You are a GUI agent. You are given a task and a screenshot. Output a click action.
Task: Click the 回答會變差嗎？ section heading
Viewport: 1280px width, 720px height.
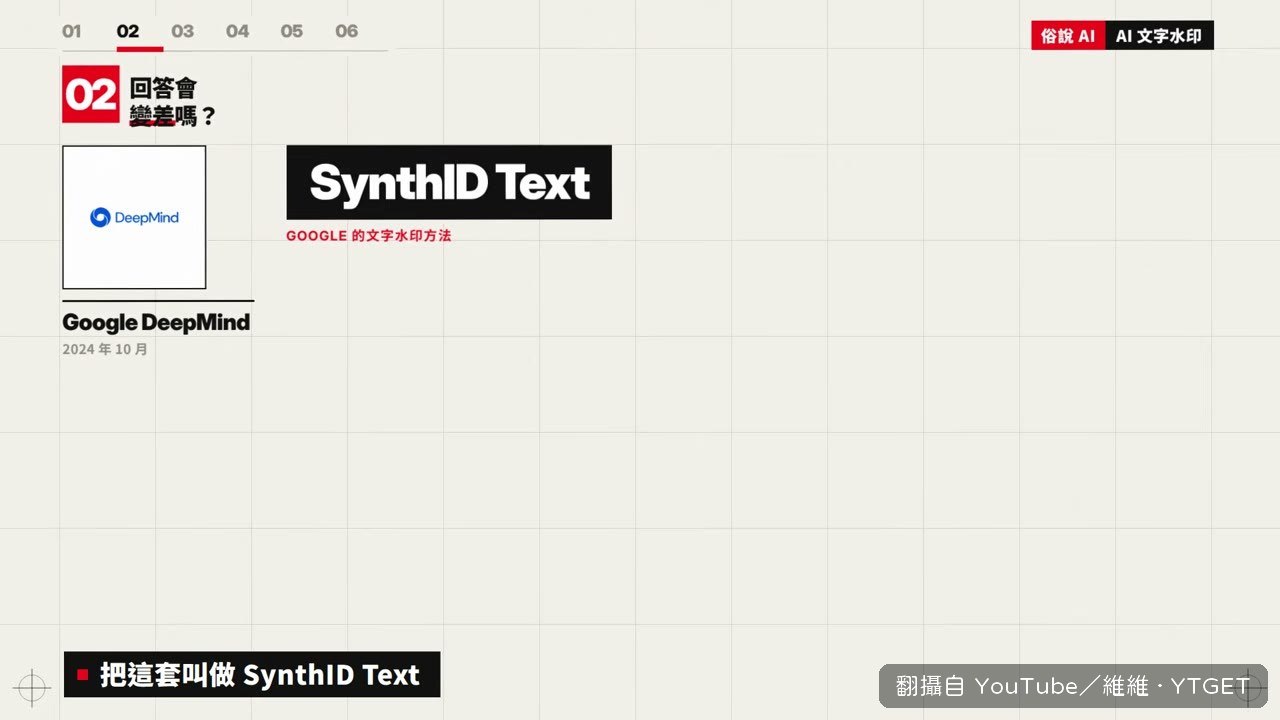point(173,103)
